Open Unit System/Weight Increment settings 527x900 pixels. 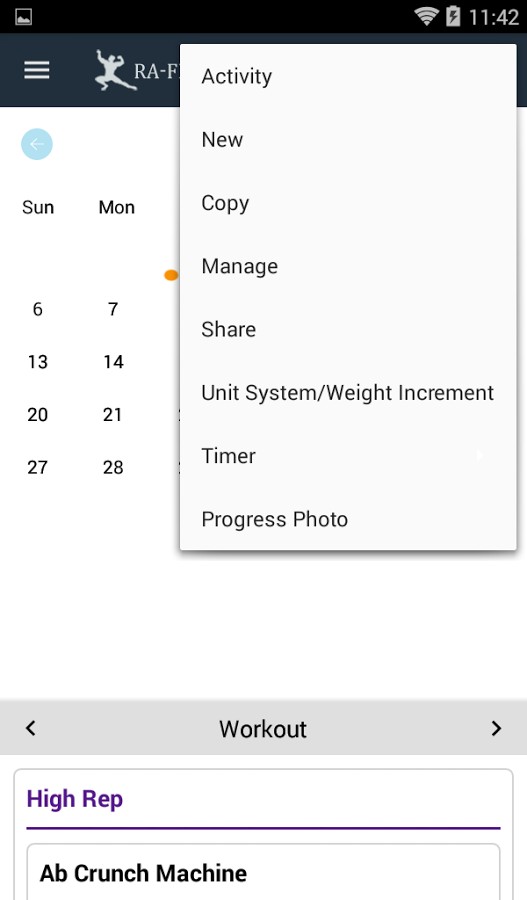click(348, 393)
